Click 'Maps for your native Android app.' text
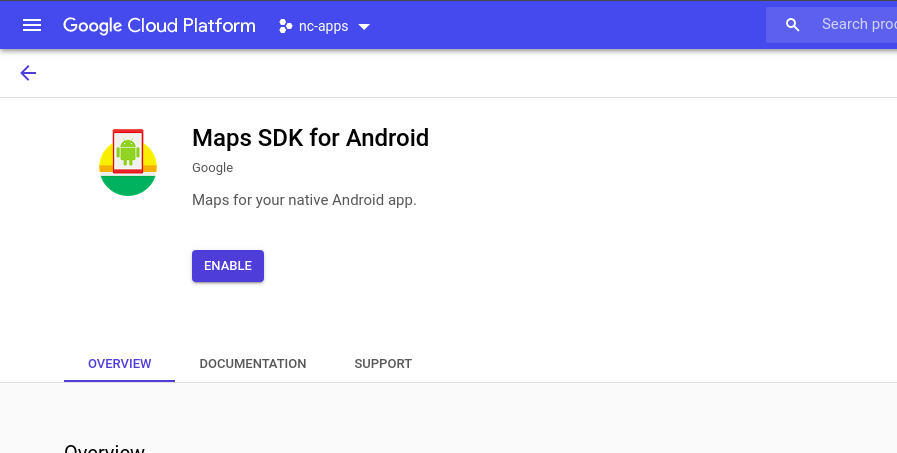Screen dimensions: 897x453 304,200
